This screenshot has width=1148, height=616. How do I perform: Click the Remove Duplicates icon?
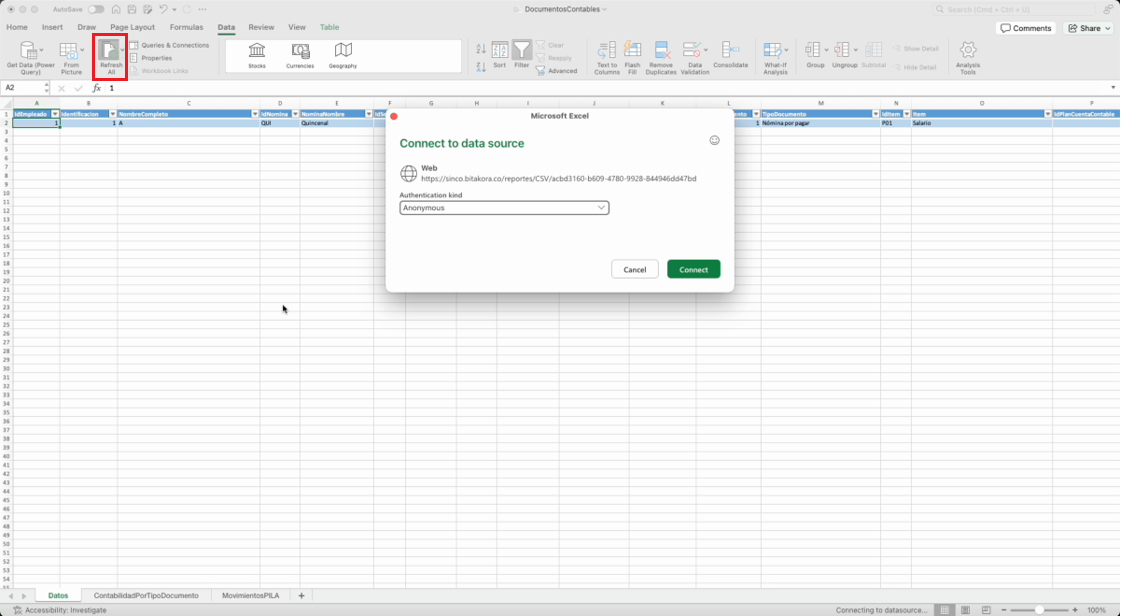661,50
